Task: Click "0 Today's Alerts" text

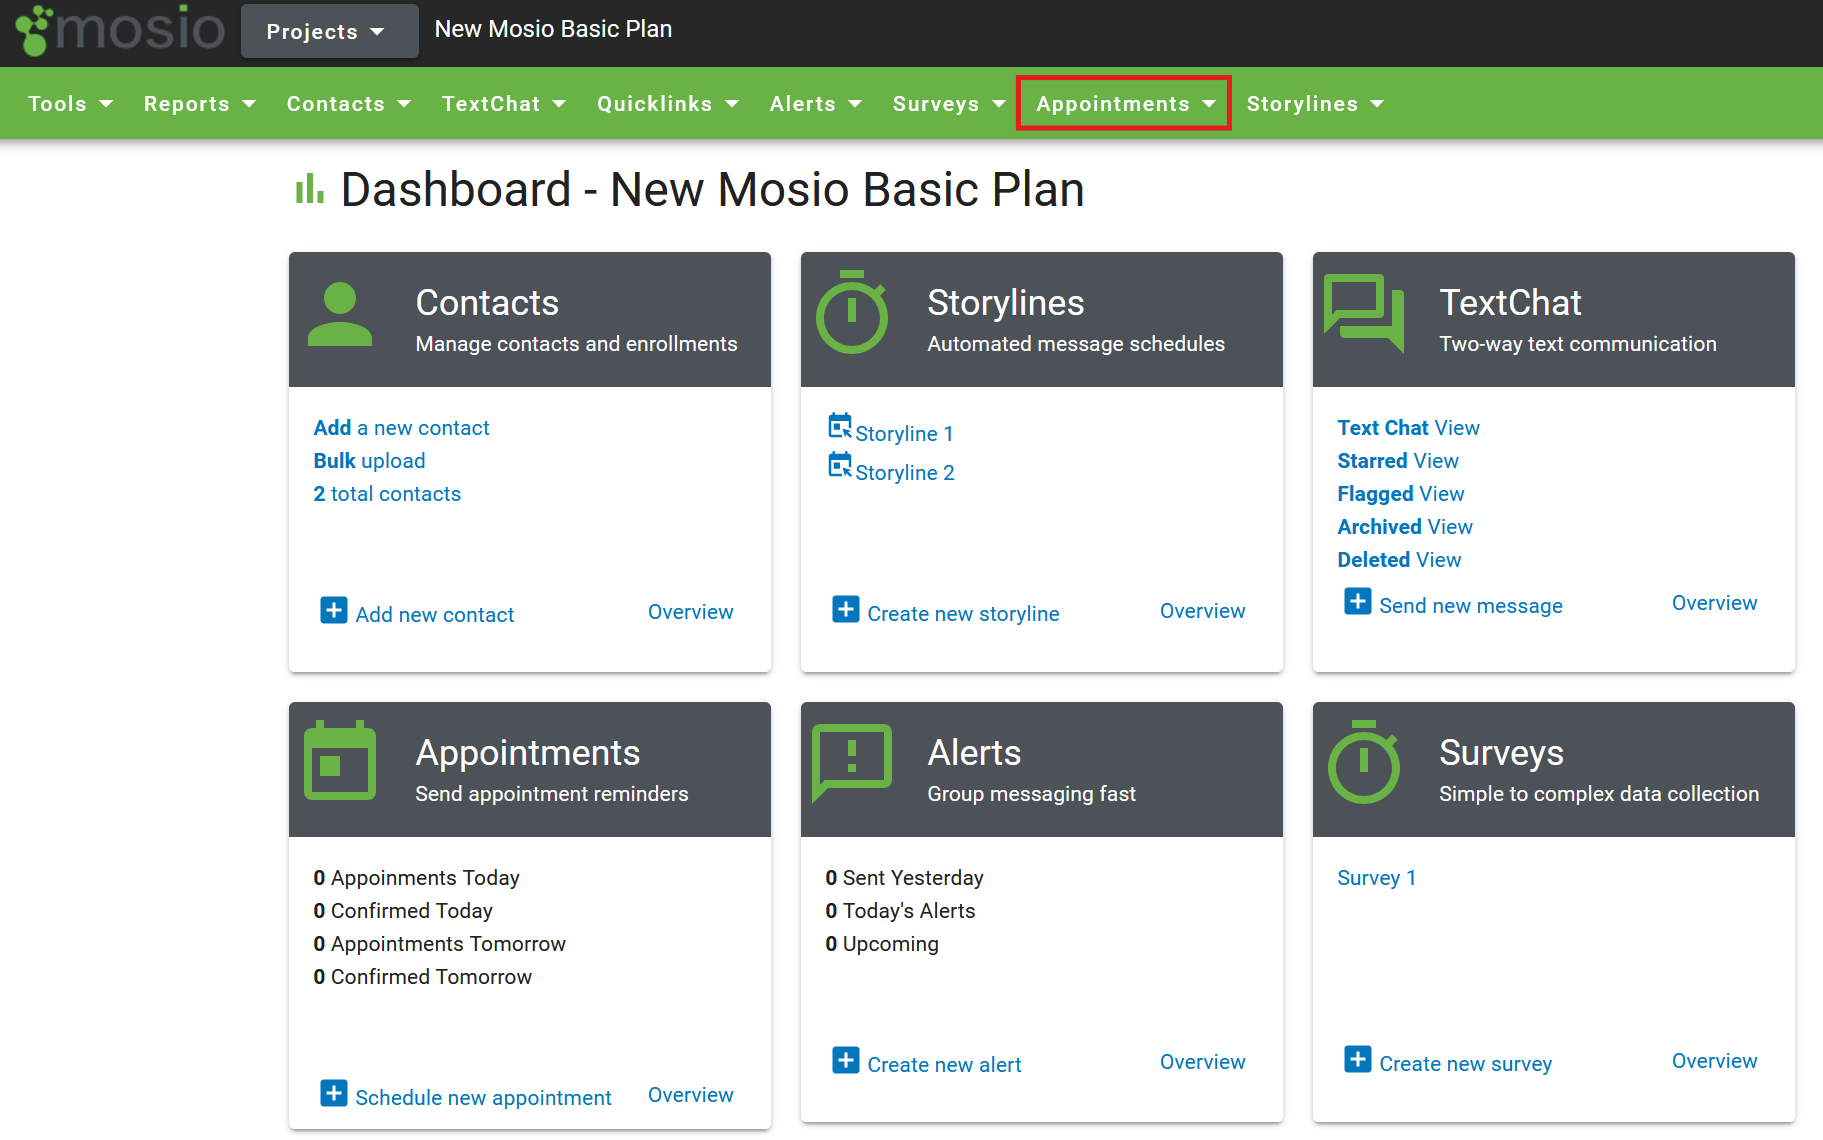Action: pyautogui.click(x=900, y=911)
